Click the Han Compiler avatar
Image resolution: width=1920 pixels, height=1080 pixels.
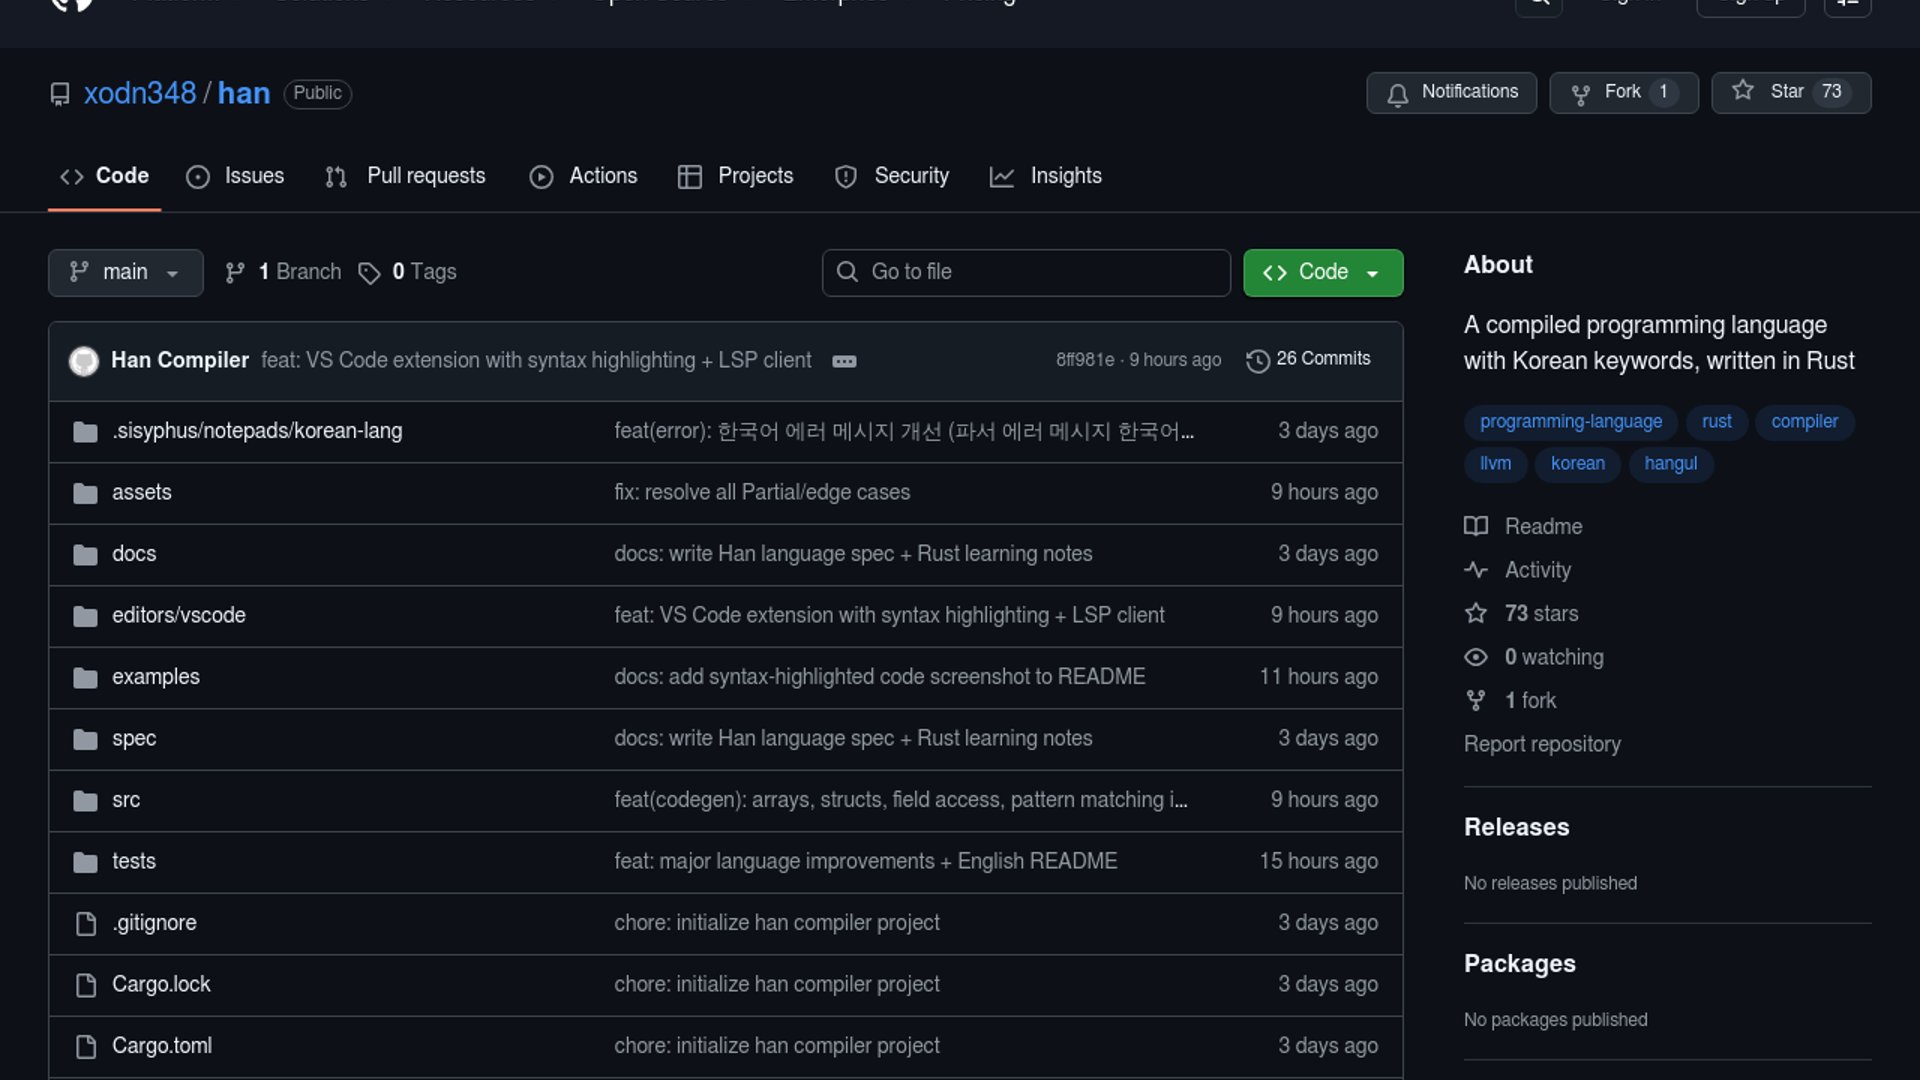tap(84, 361)
